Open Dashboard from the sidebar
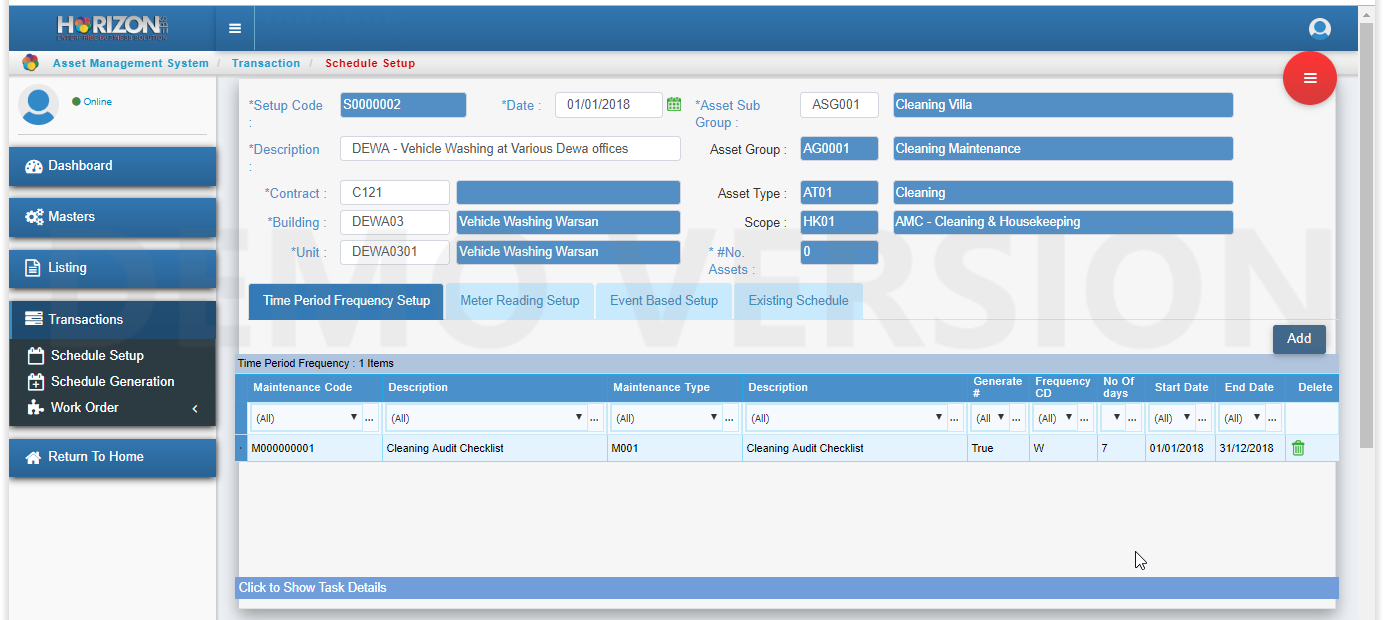This screenshot has height=620, width=1383. (113, 166)
